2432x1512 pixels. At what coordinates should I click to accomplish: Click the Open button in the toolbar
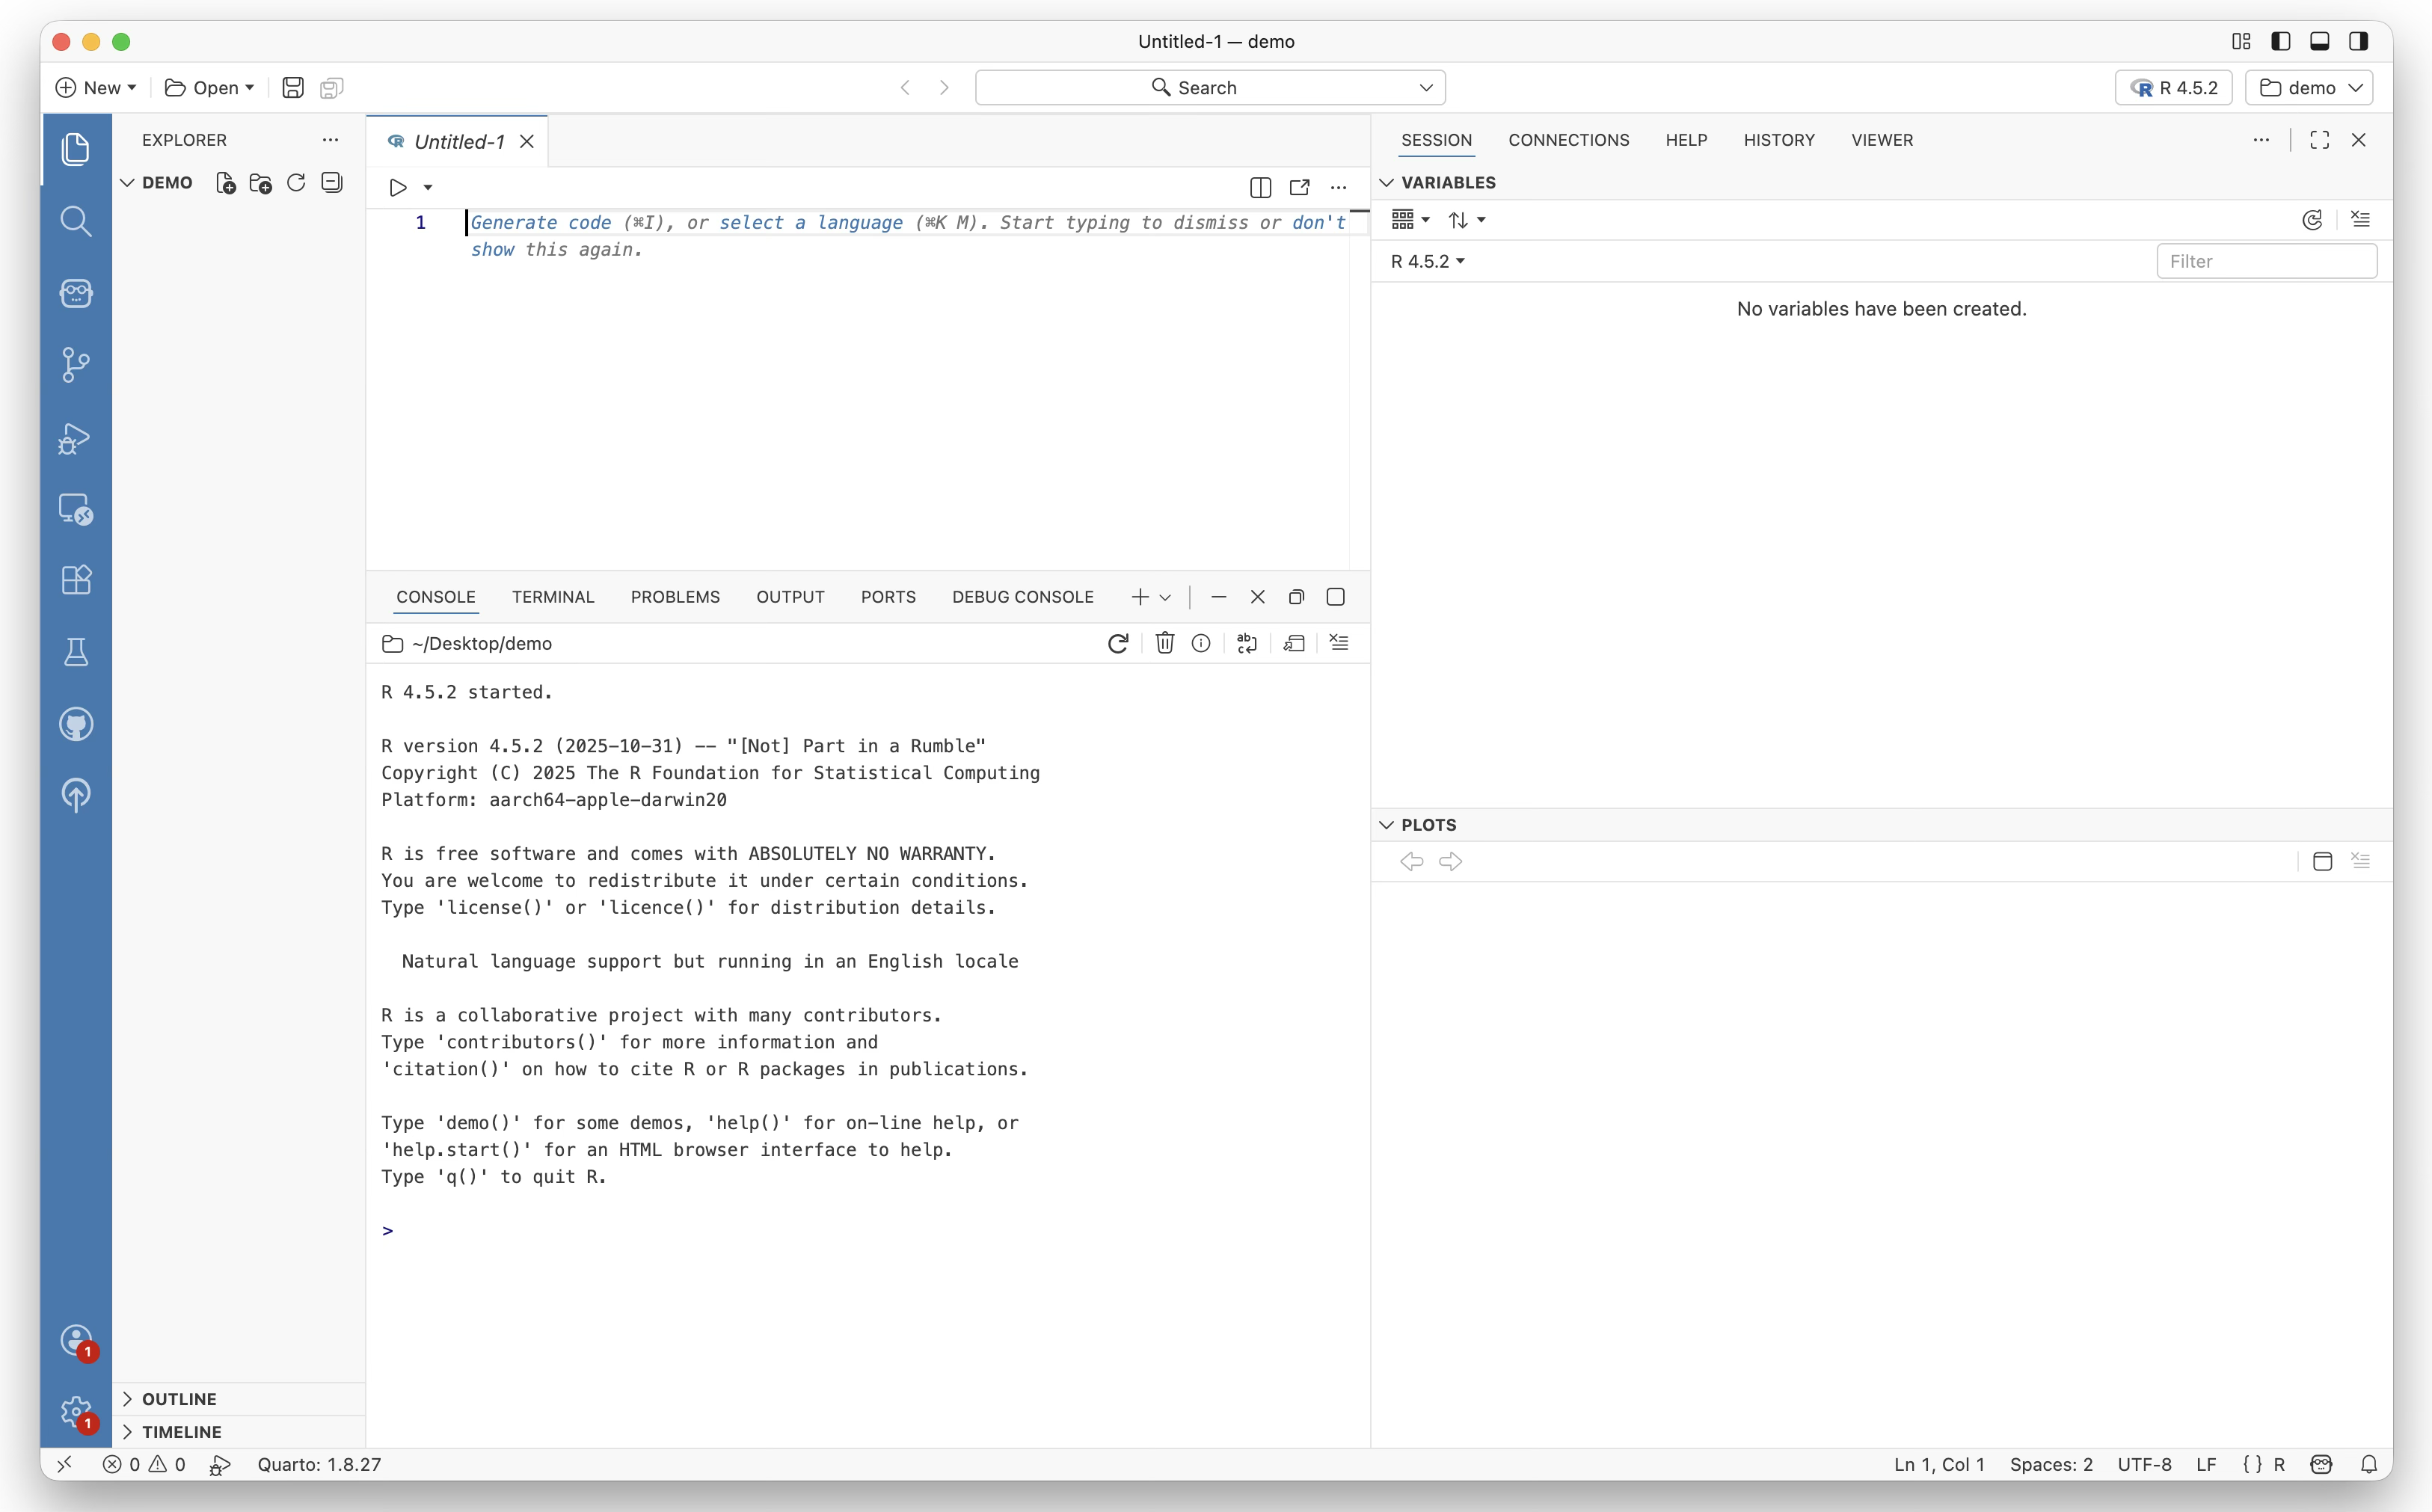coord(209,87)
